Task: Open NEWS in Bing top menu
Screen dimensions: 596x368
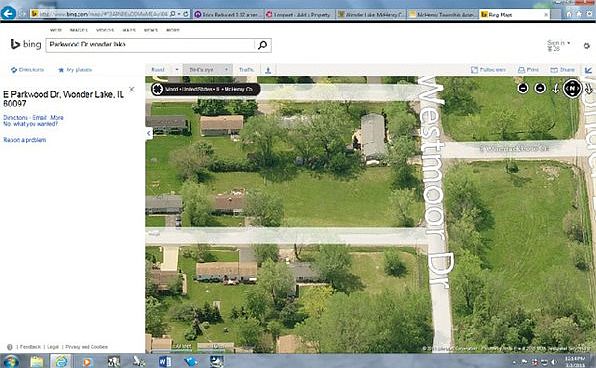Action: coord(151,30)
